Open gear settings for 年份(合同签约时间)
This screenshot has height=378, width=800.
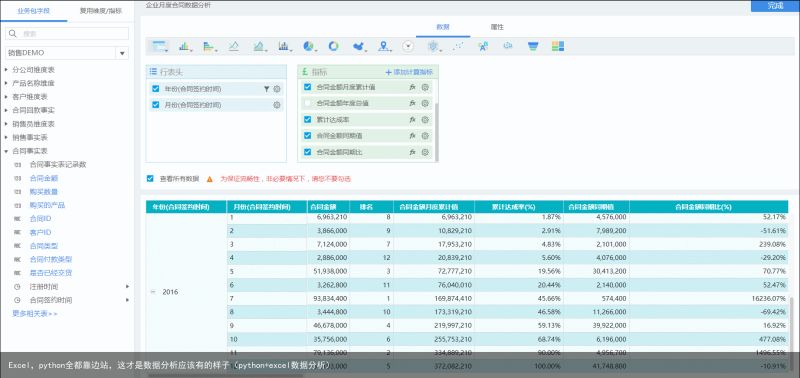[x=277, y=89]
